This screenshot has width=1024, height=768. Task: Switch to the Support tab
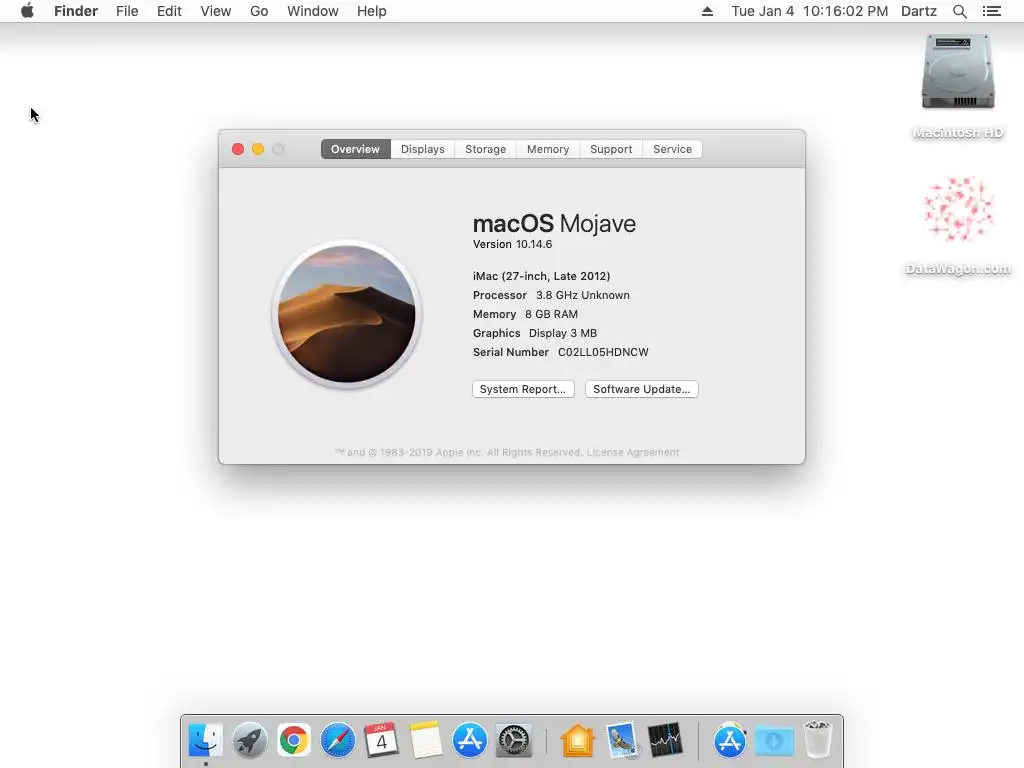[x=611, y=149]
